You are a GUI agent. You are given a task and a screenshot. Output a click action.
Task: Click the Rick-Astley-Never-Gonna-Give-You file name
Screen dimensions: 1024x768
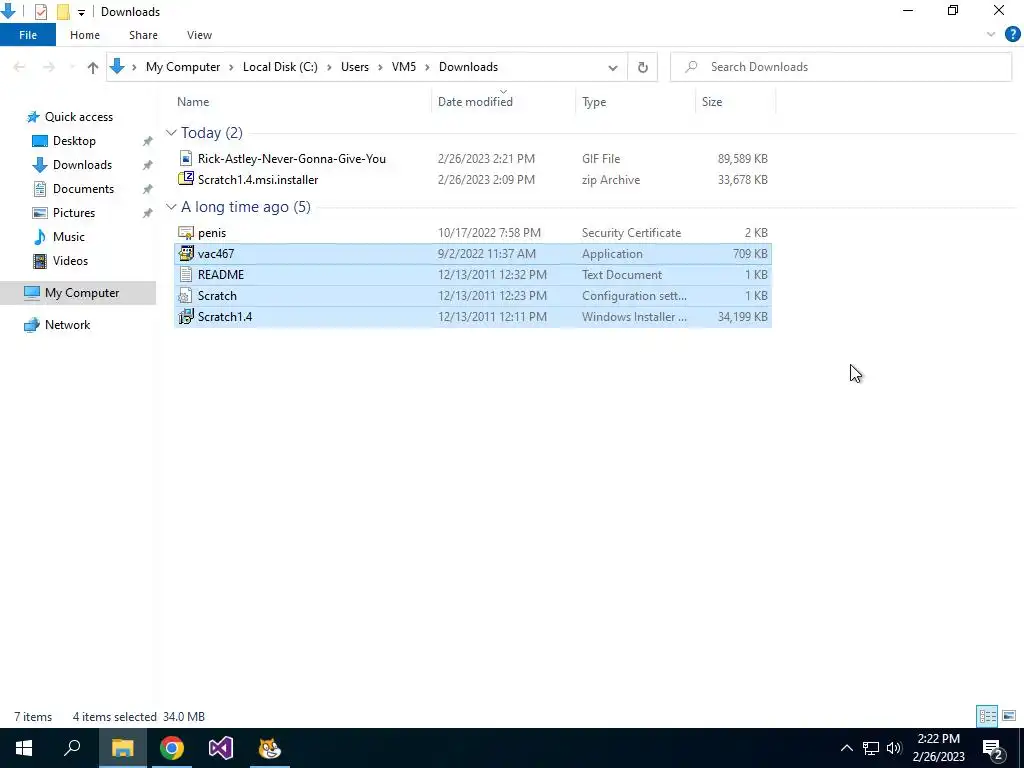(292, 159)
